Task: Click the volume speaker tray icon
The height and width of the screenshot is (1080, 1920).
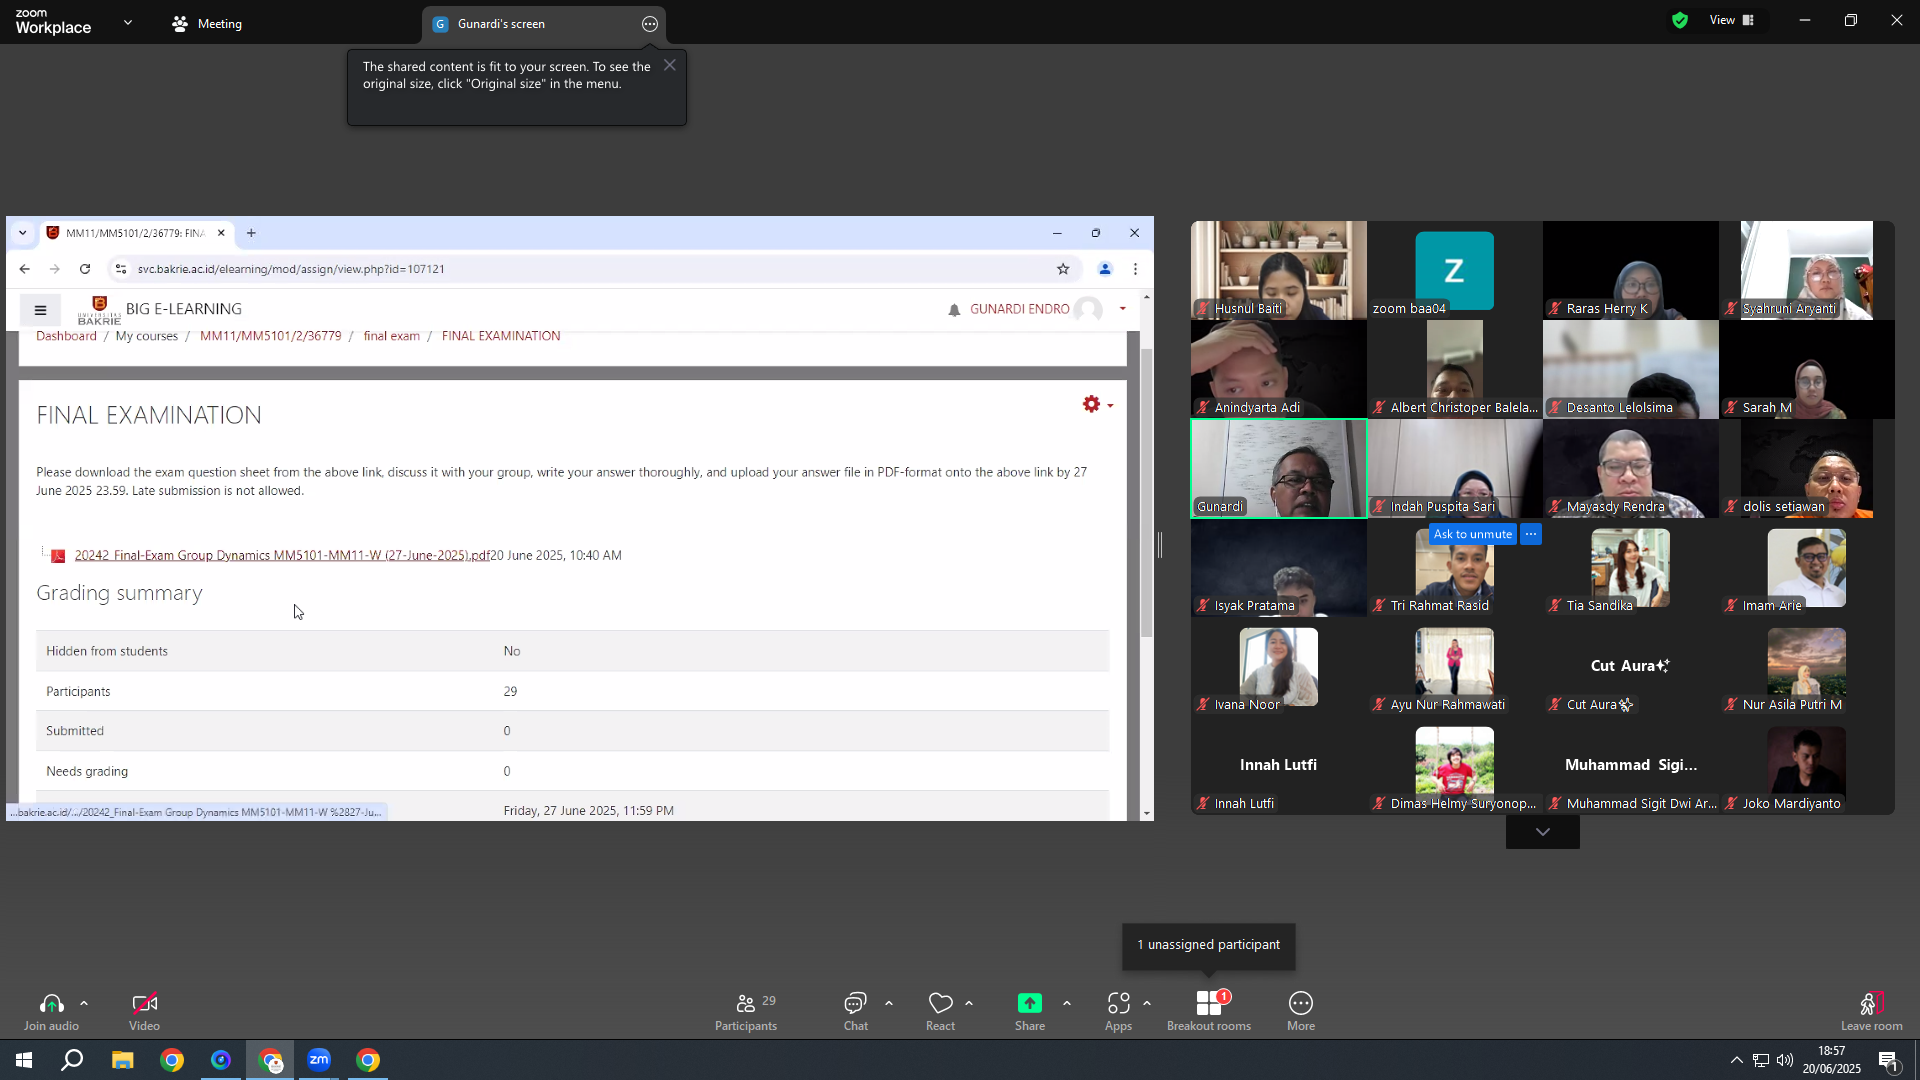Action: [x=1785, y=1060]
